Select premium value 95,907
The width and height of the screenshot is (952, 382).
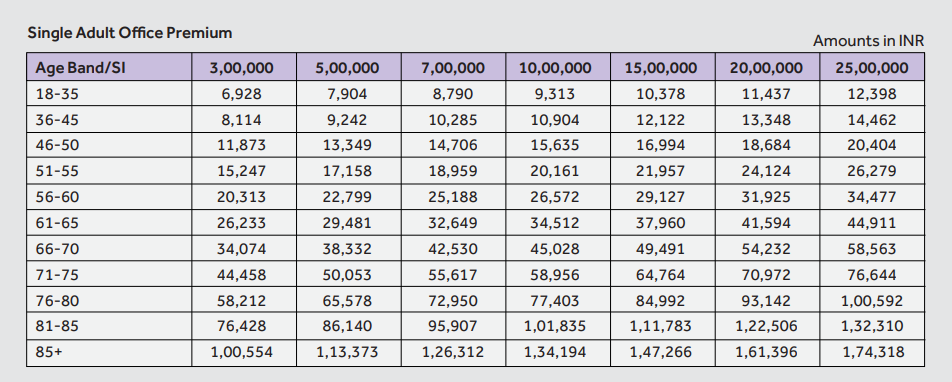click(x=453, y=326)
